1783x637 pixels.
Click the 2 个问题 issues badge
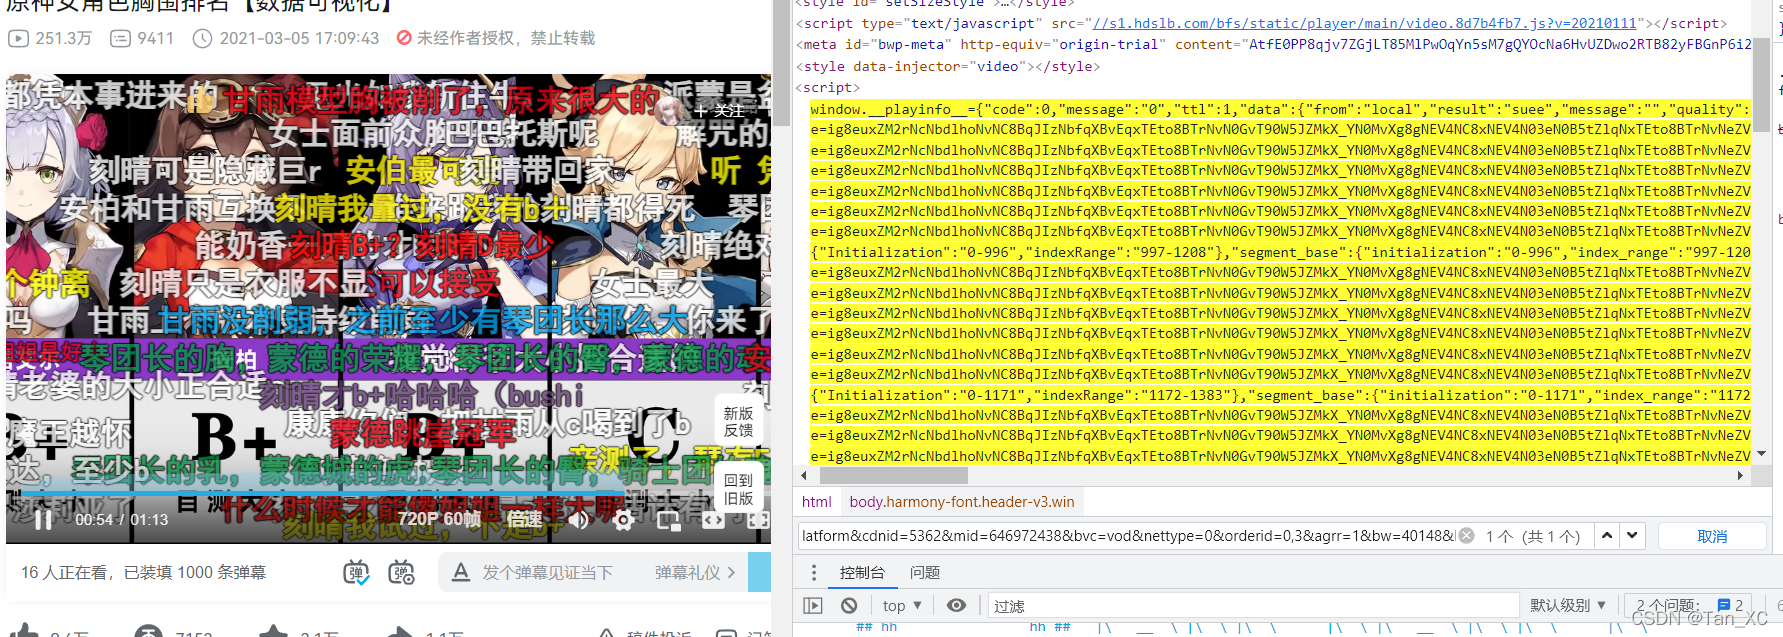pyautogui.click(x=1690, y=606)
